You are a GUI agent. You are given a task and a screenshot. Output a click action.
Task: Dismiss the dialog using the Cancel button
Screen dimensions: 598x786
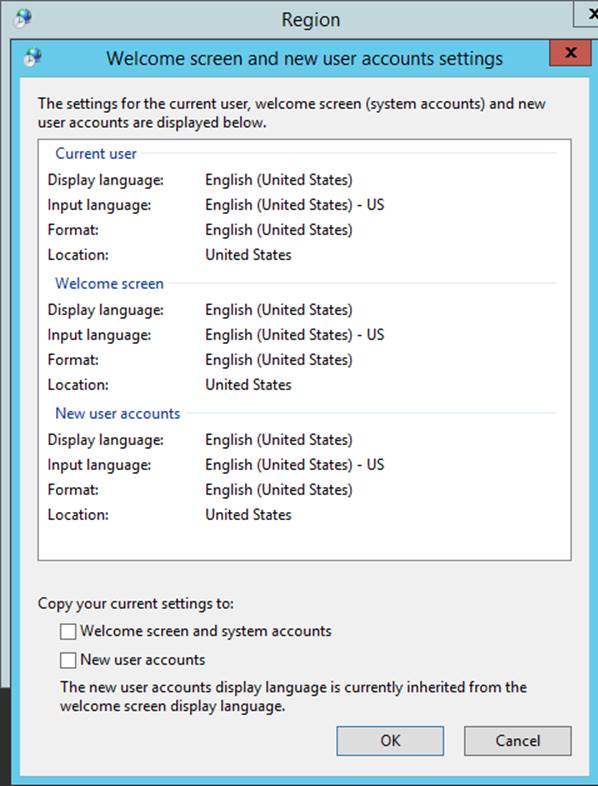[x=518, y=740]
